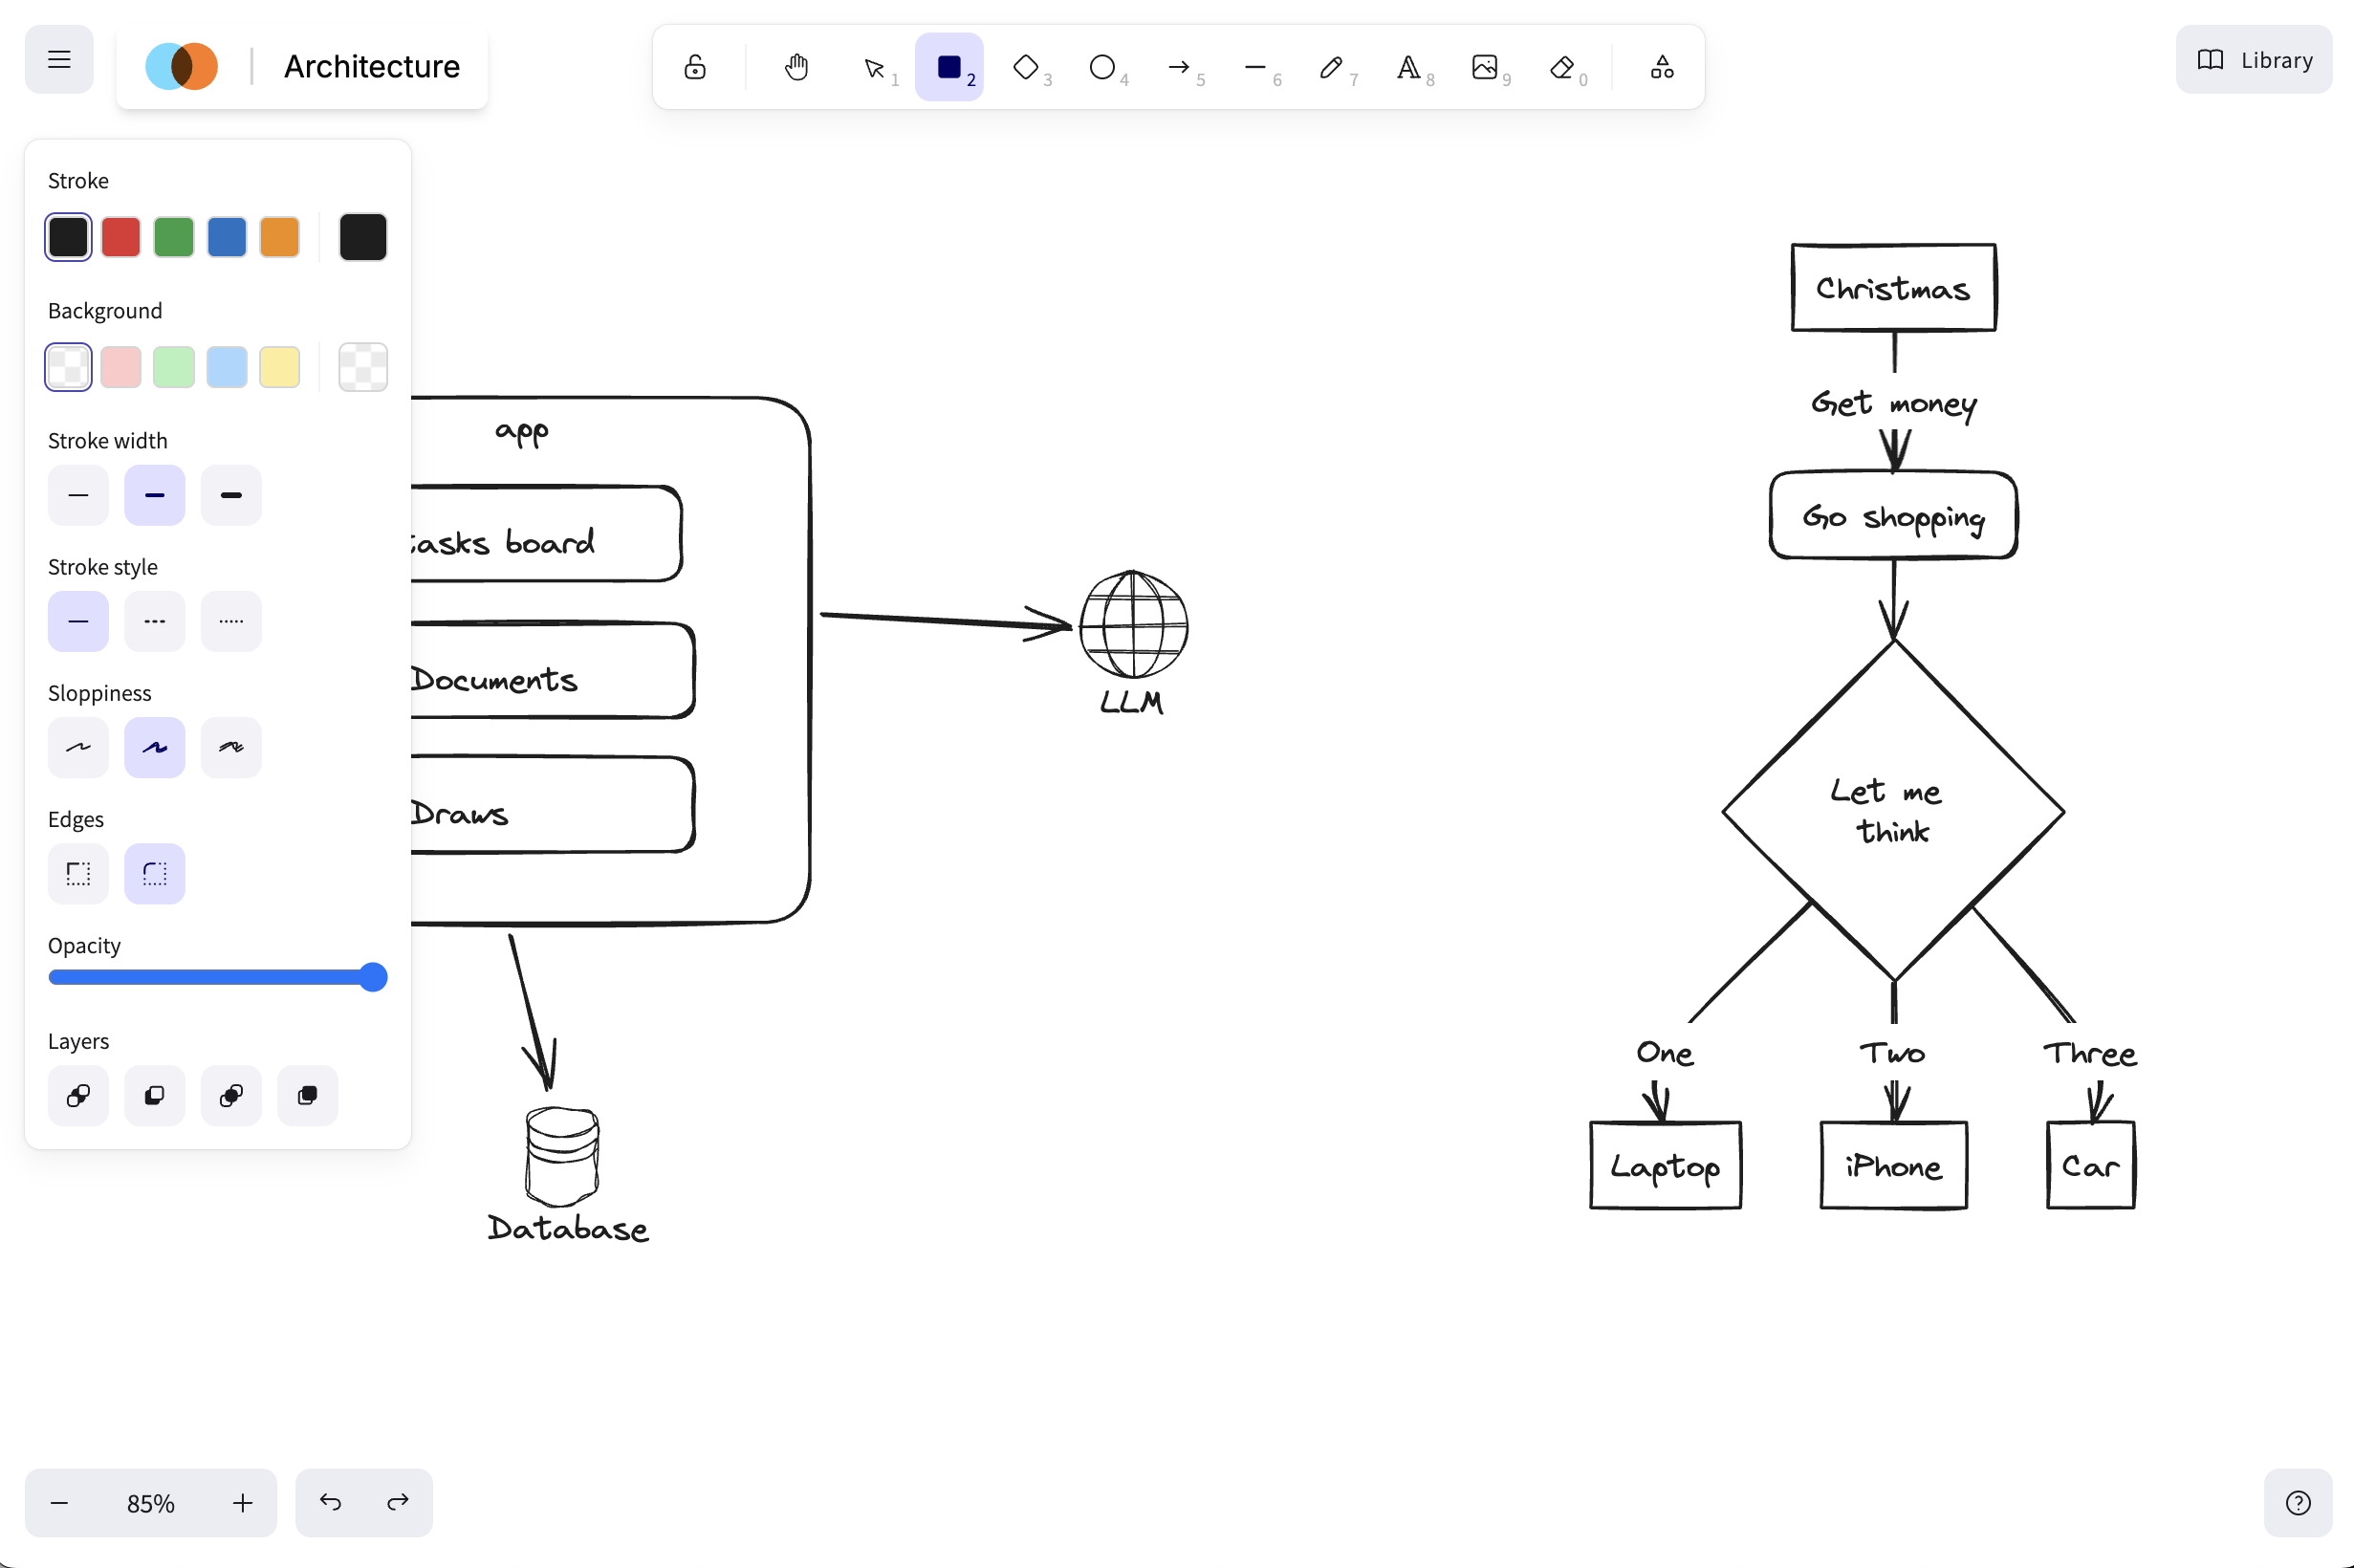Select the Hand pan tool
This screenshot has height=1568, width=2354.
pyautogui.click(x=796, y=67)
